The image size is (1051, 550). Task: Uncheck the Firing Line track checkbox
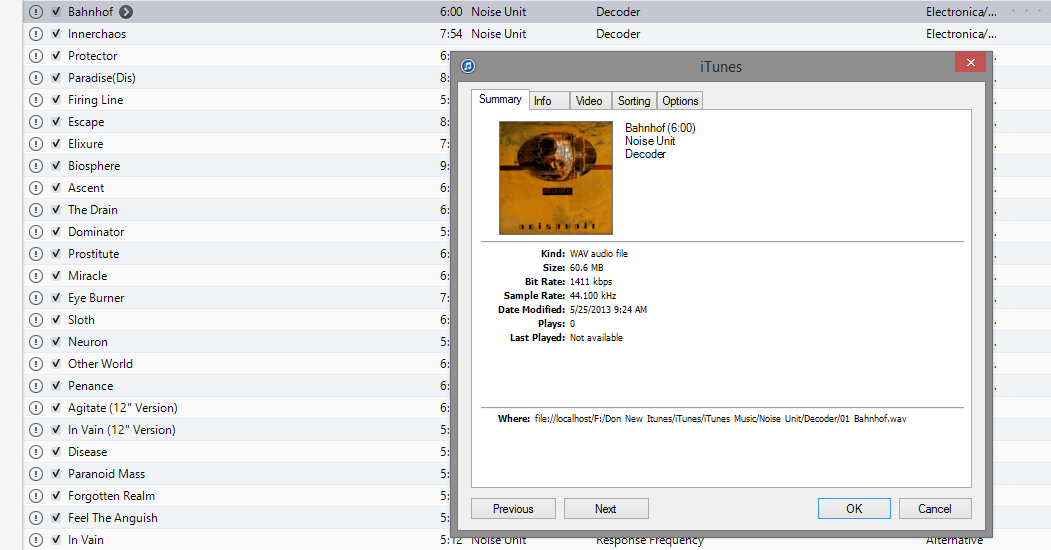tap(56, 99)
